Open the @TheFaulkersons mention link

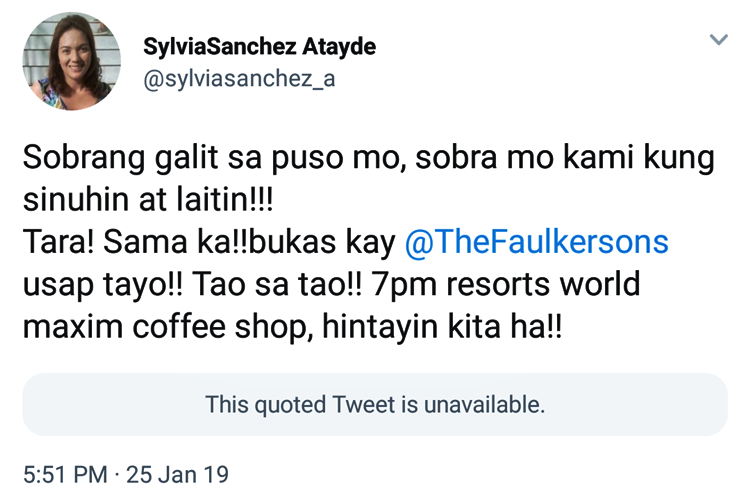coord(535,242)
